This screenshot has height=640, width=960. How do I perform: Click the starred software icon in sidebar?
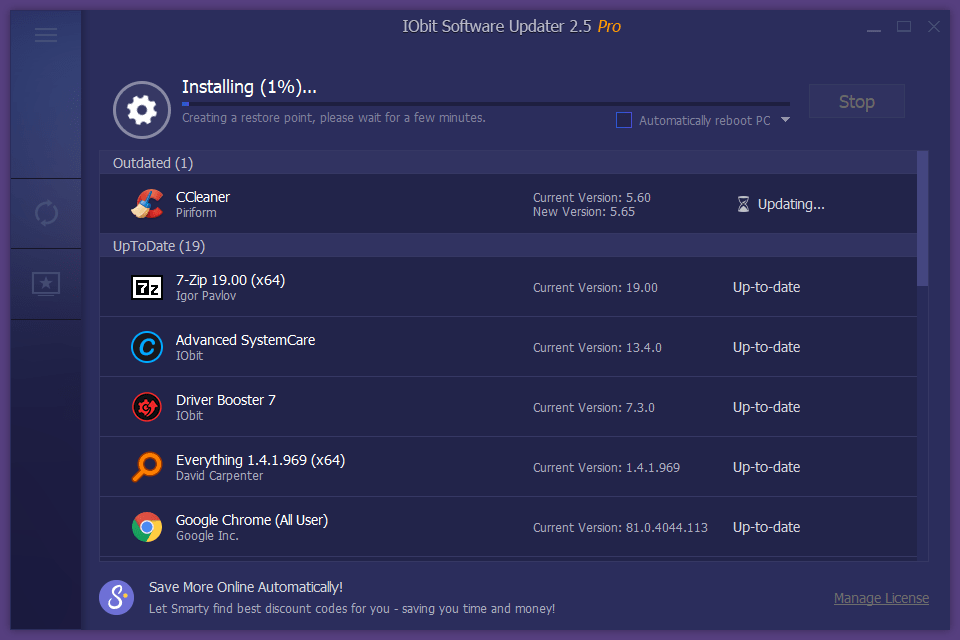click(45, 284)
